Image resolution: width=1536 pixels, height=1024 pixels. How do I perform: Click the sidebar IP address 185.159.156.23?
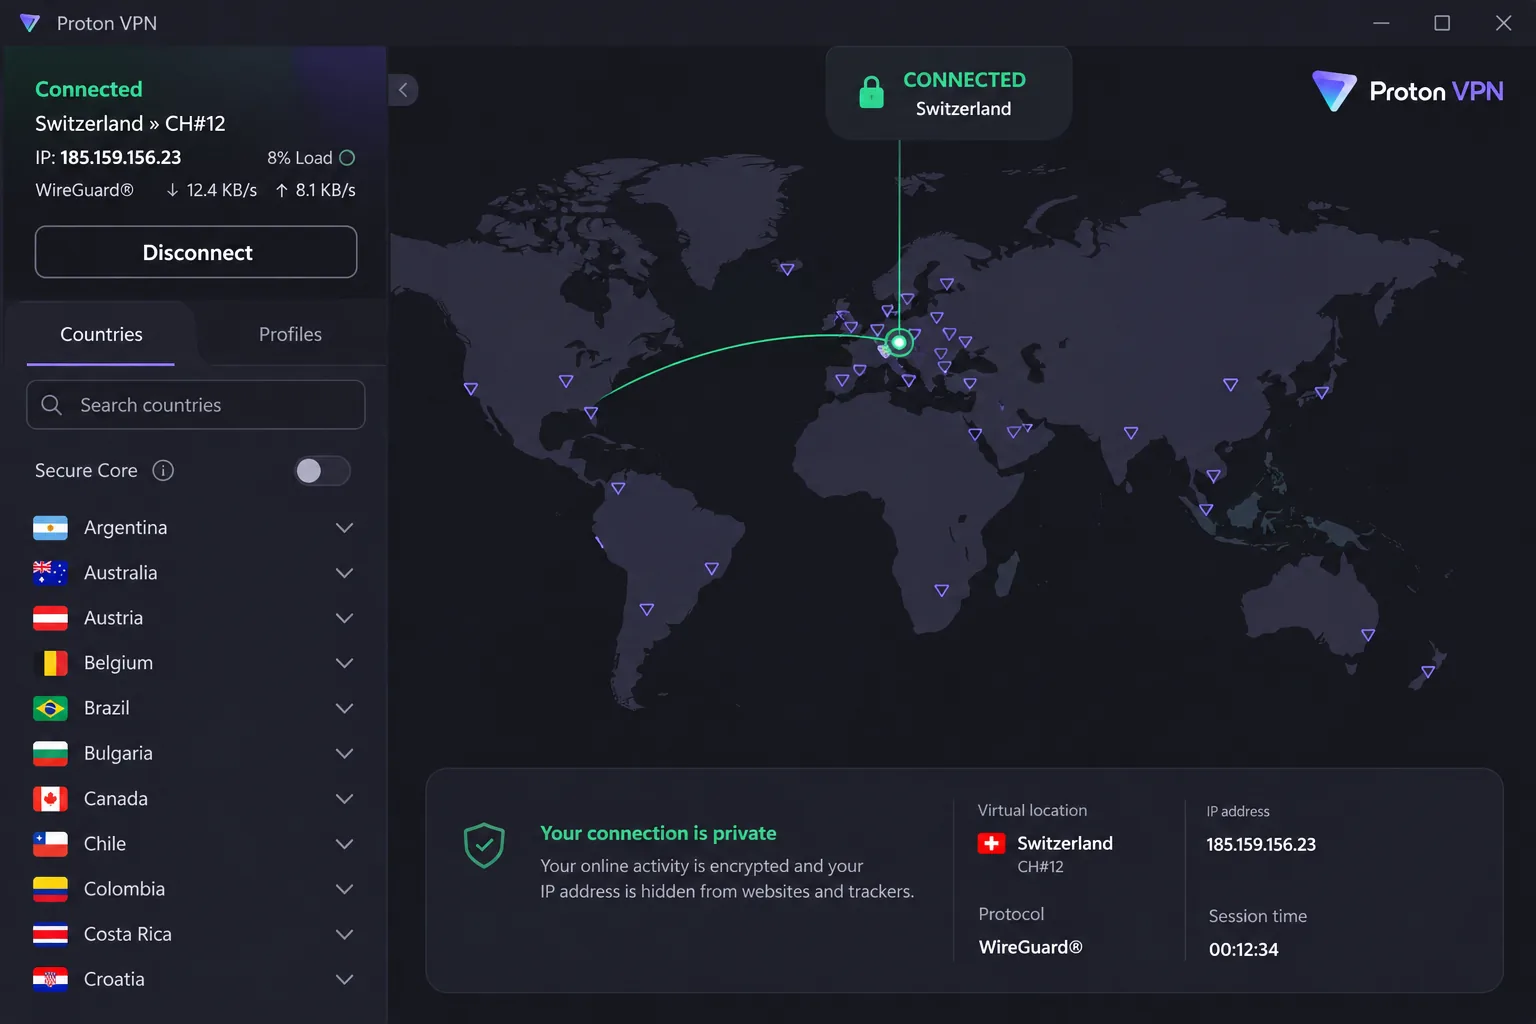120,158
